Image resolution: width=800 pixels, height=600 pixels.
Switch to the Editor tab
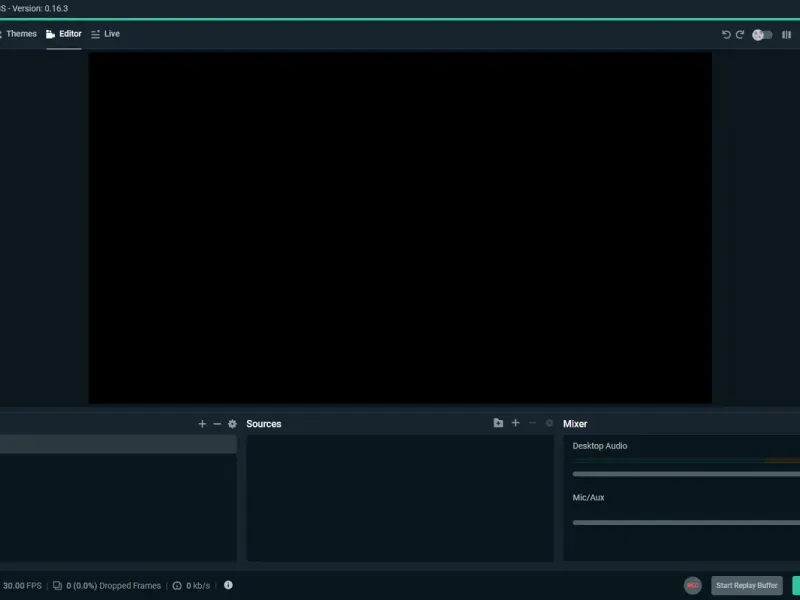pos(64,34)
